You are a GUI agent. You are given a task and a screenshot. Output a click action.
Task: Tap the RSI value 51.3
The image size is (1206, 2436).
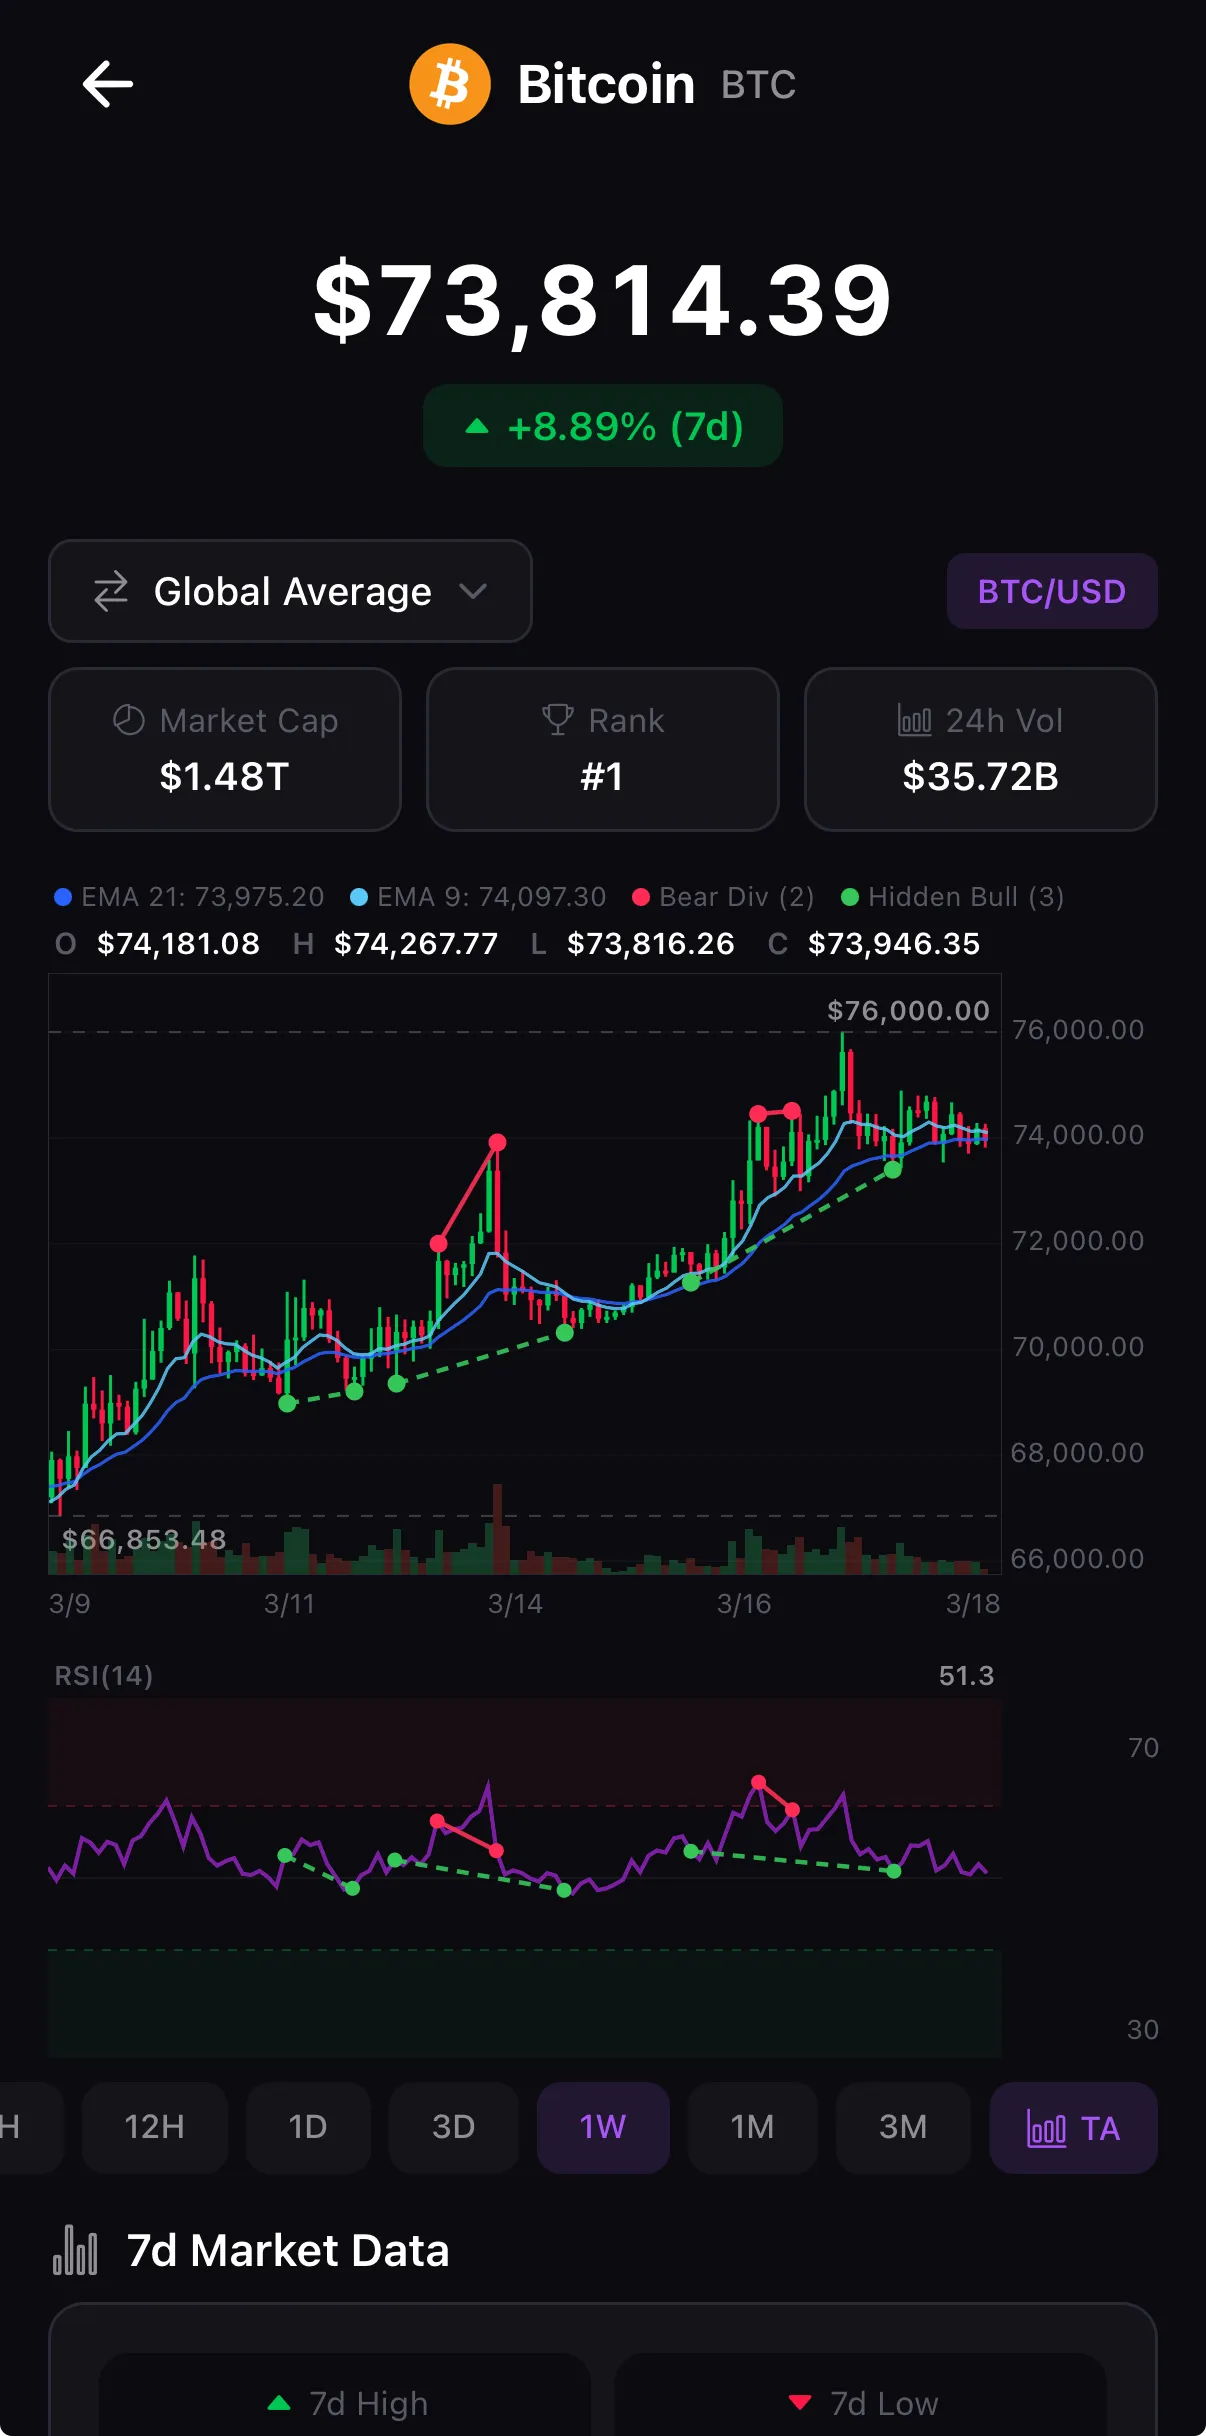(x=966, y=1675)
